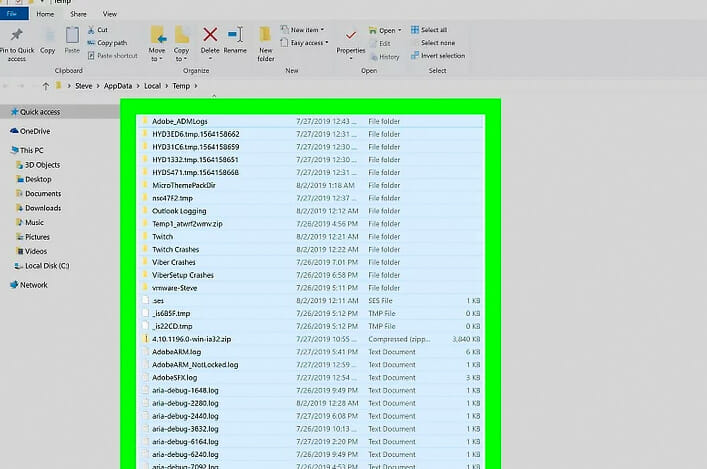Click Select all in the ribbon

click(429, 30)
